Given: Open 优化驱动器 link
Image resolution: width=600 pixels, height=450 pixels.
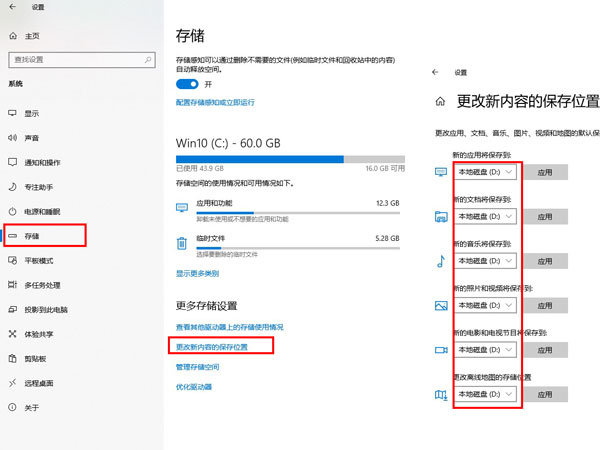Looking at the screenshot, I should (x=194, y=386).
